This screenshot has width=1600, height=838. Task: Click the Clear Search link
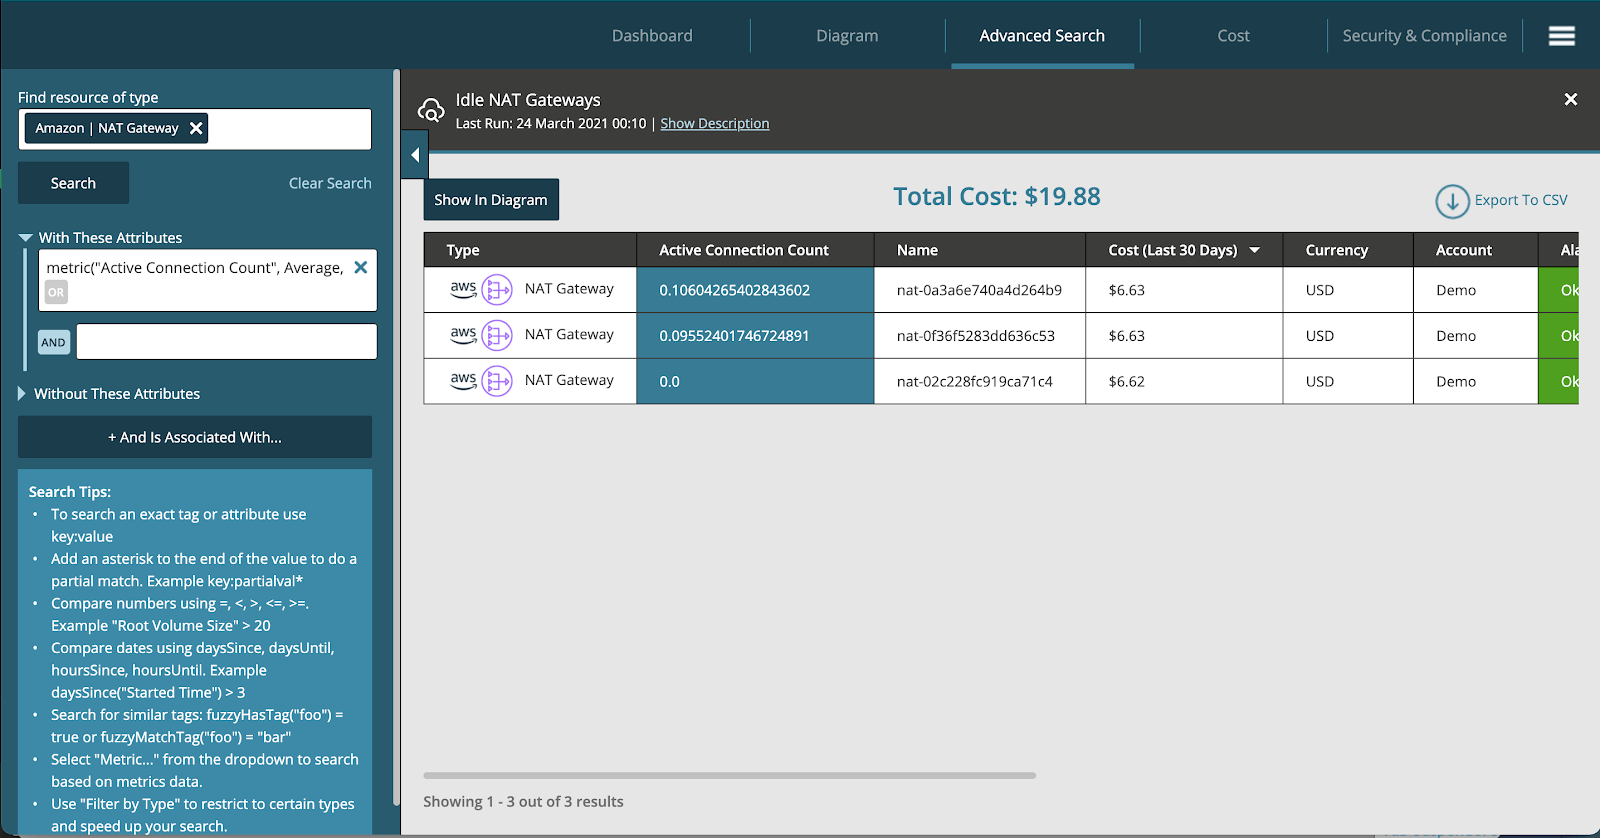tap(330, 183)
